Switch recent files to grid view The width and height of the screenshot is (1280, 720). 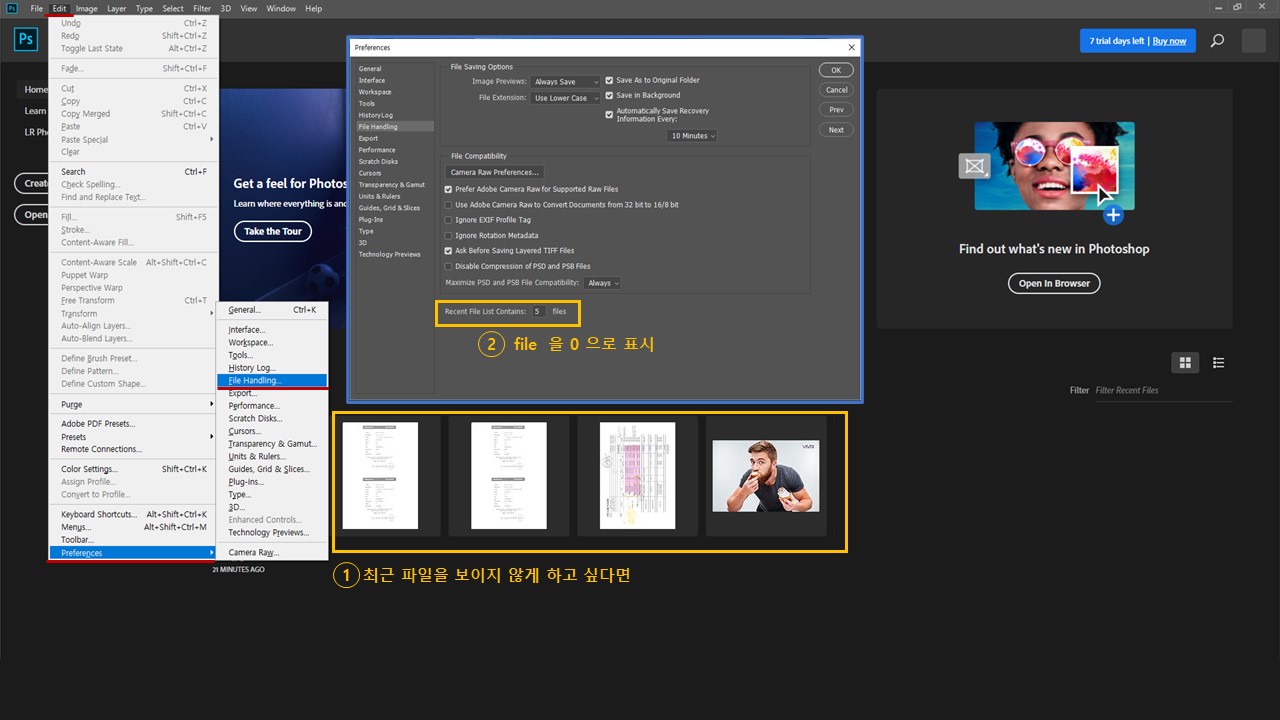click(x=1186, y=362)
